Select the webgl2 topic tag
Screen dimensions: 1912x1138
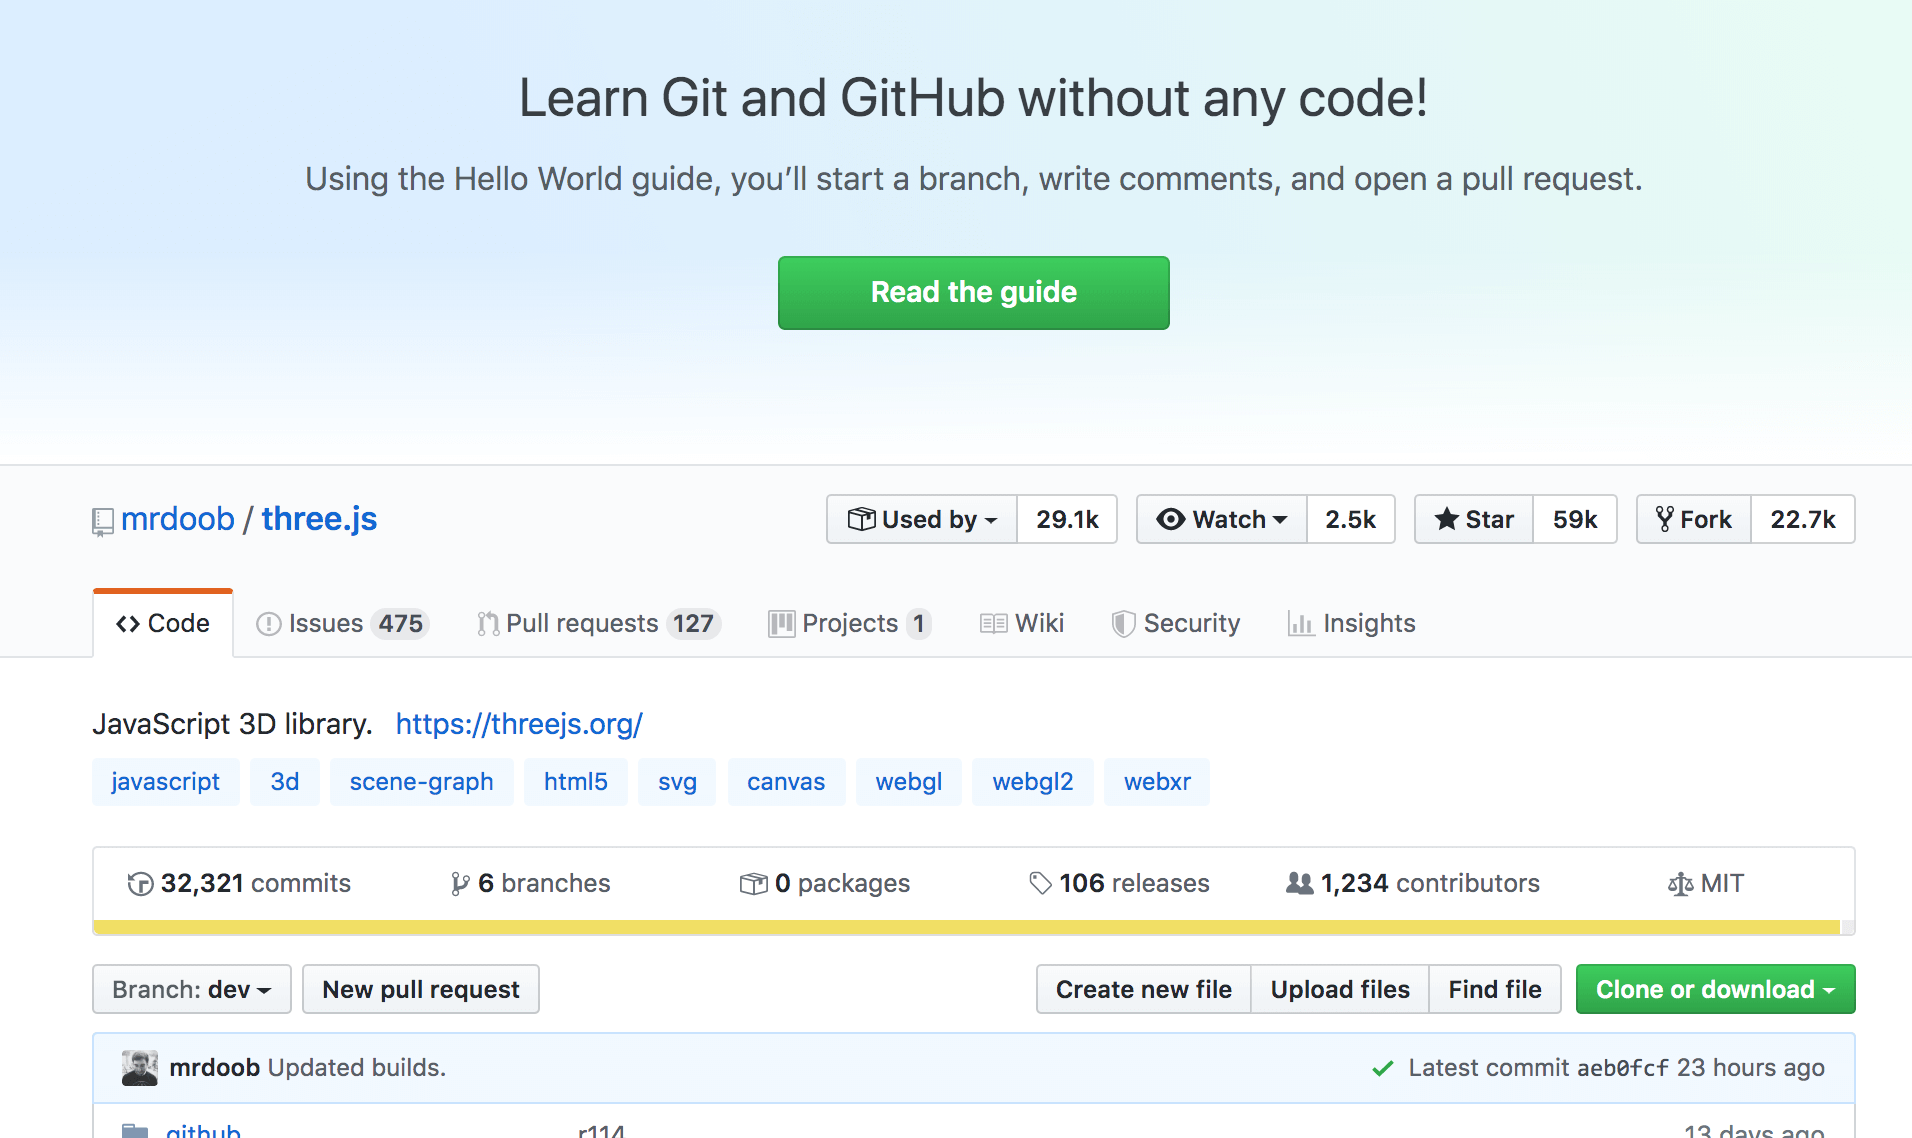click(1033, 781)
